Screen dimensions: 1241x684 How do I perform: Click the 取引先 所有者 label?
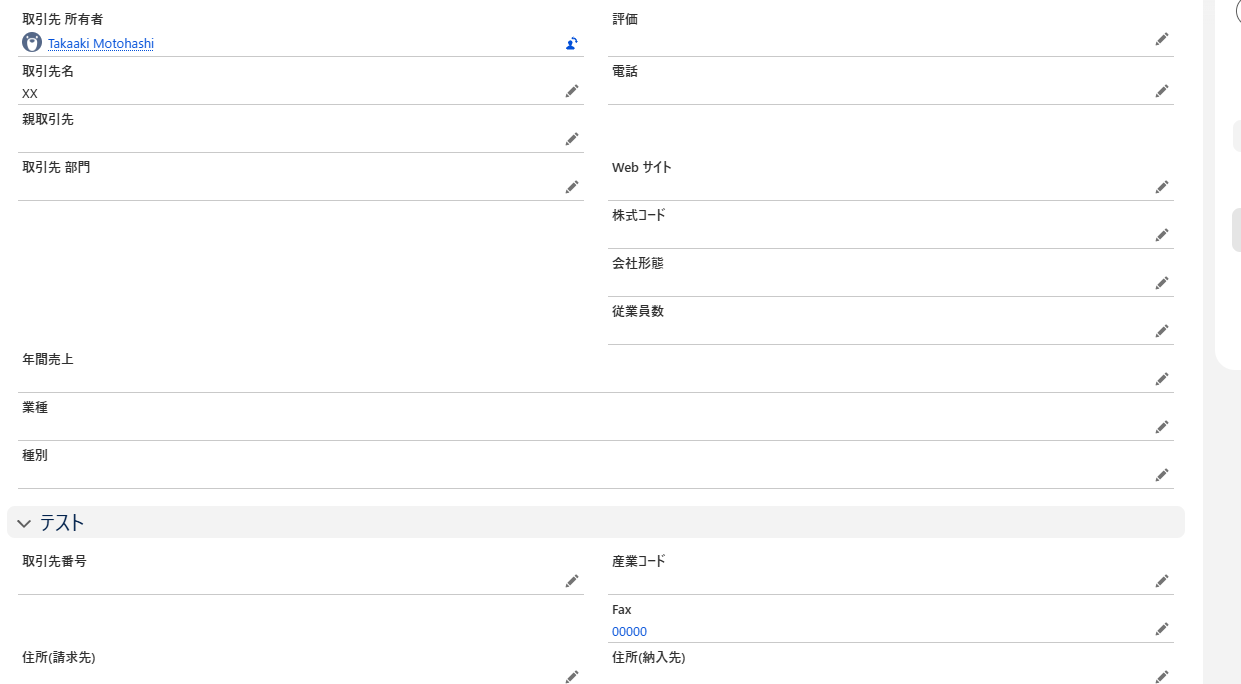click(x=62, y=19)
